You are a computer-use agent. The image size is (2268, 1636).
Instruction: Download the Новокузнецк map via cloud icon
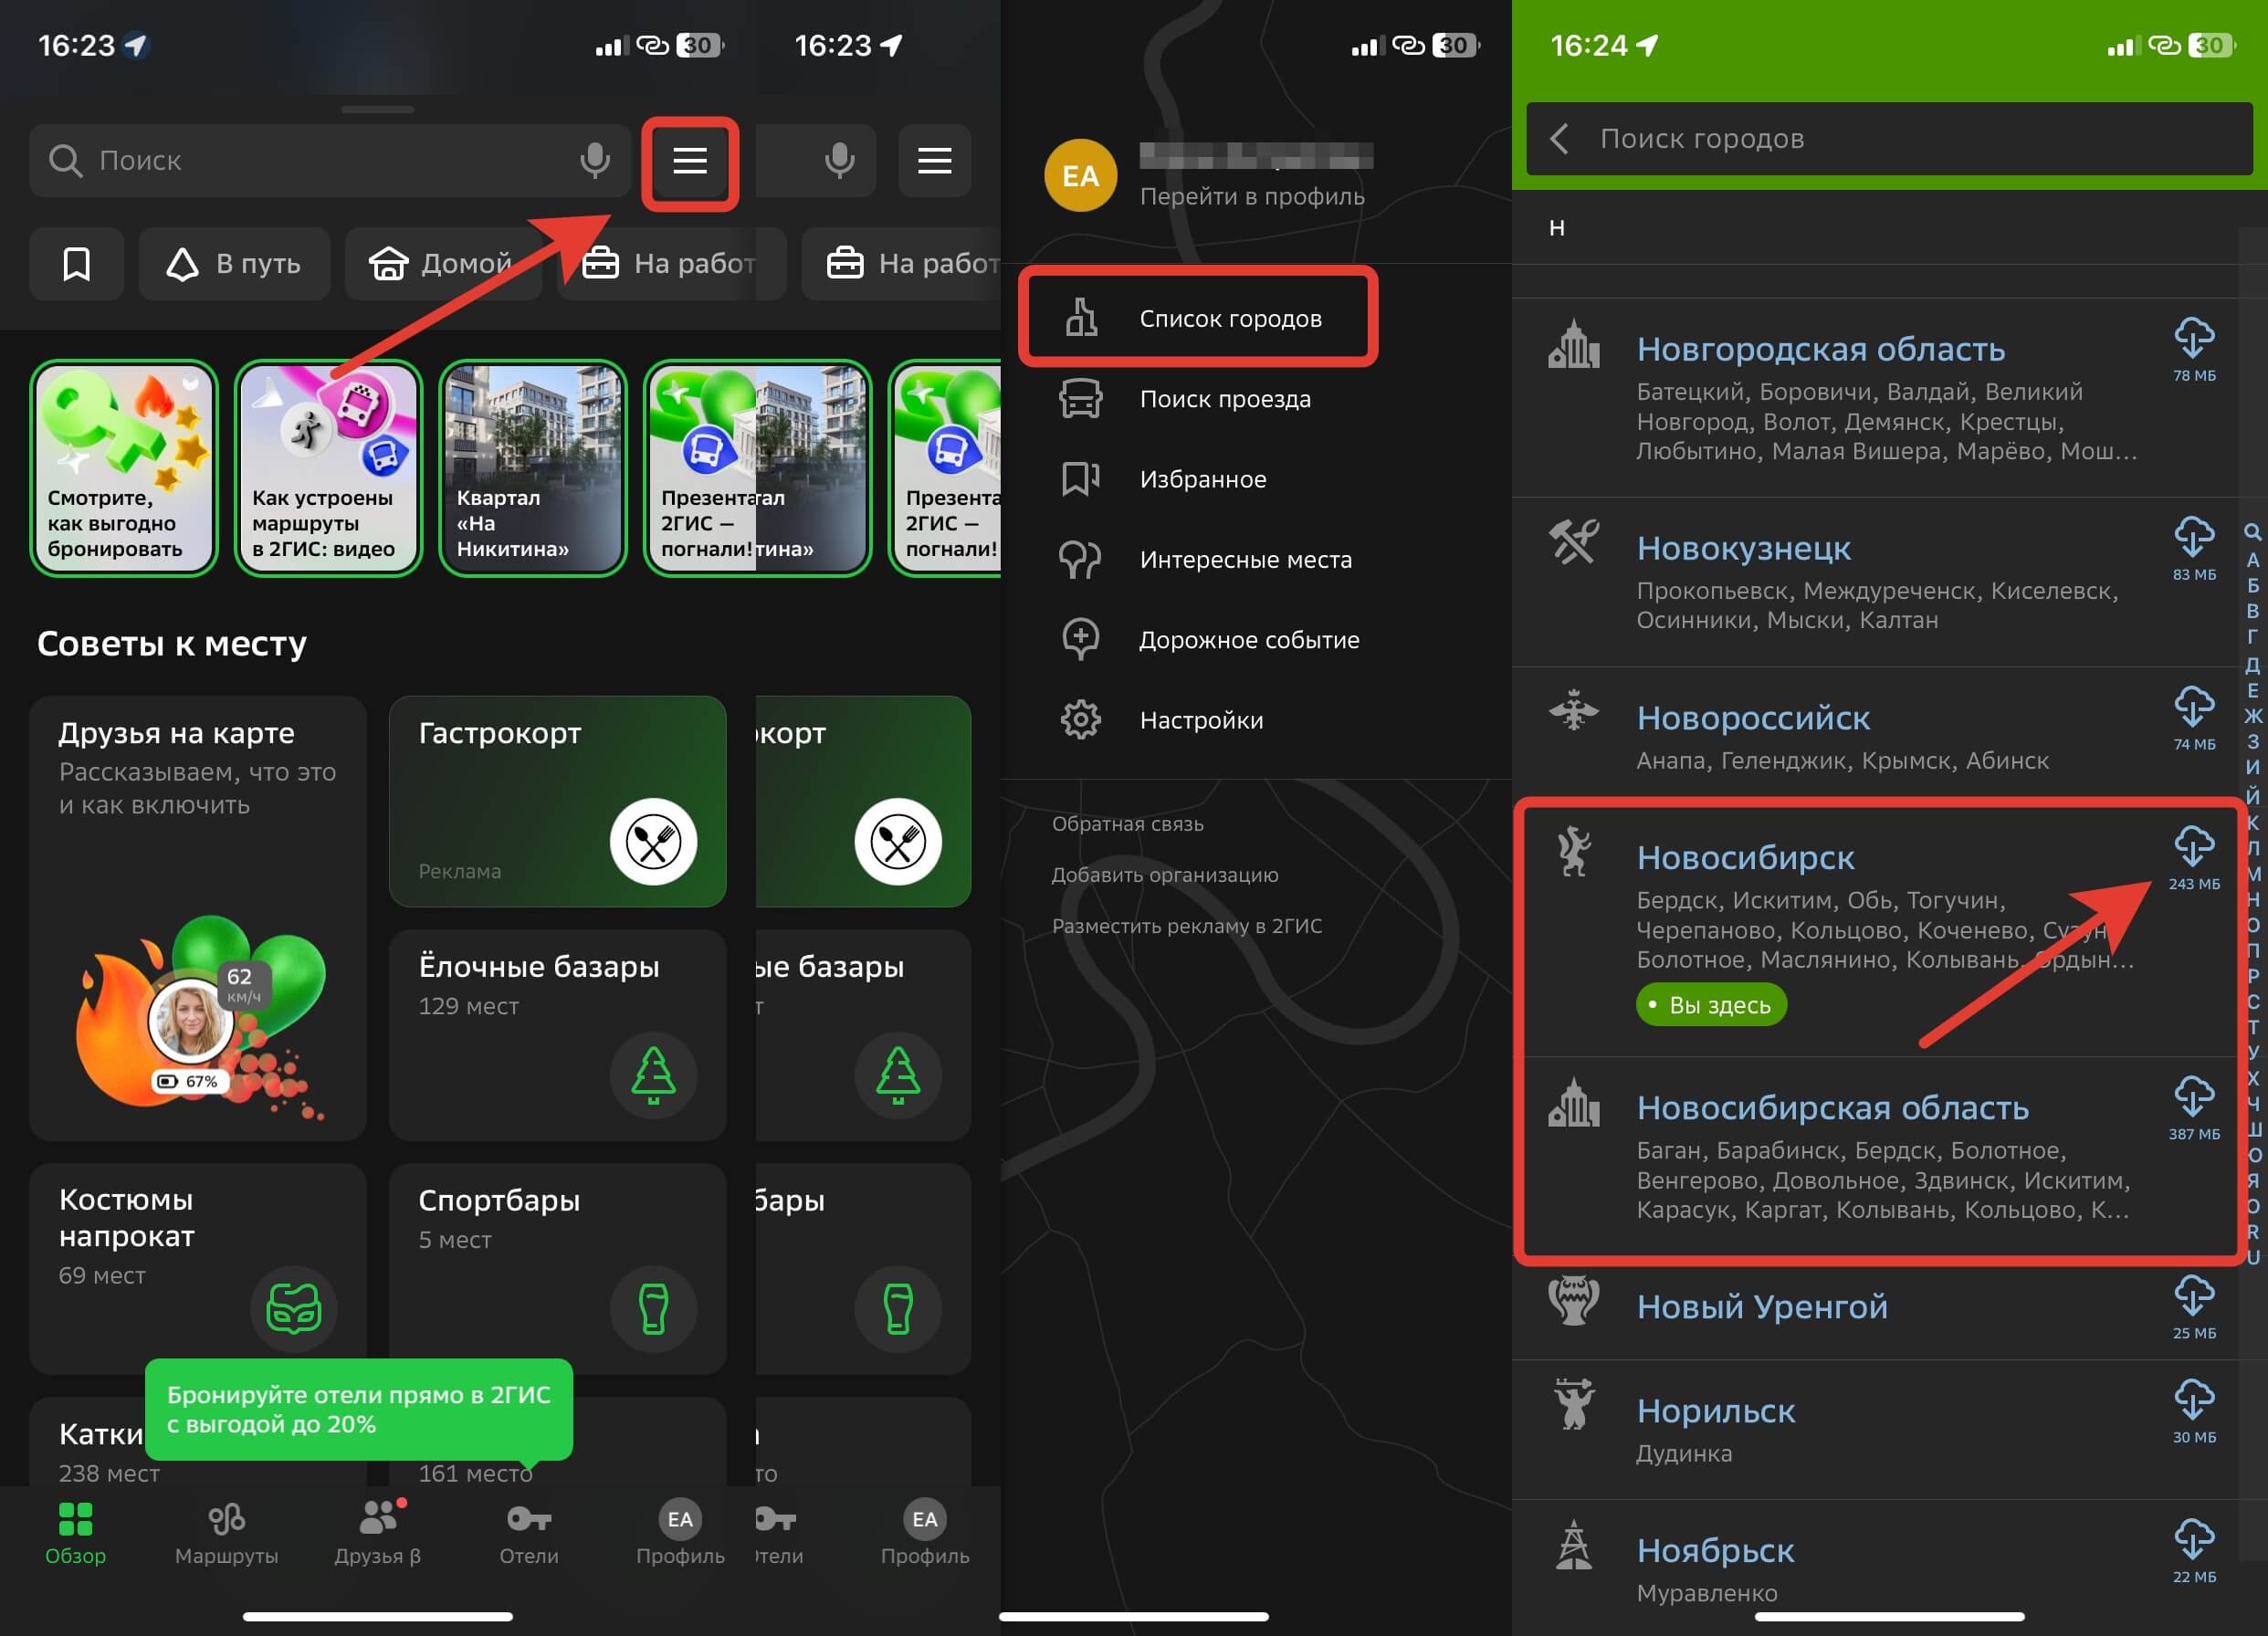pyautogui.click(x=2193, y=538)
